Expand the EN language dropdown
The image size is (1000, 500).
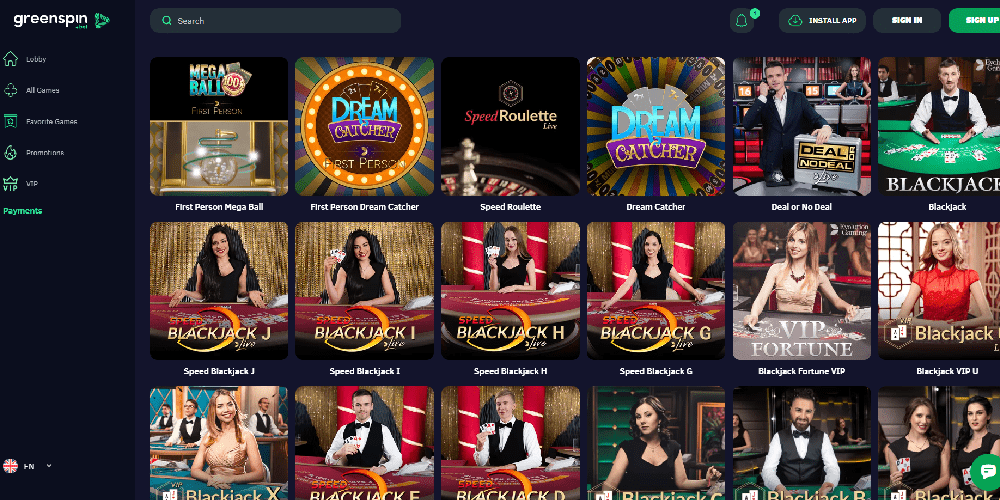pos(28,466)
